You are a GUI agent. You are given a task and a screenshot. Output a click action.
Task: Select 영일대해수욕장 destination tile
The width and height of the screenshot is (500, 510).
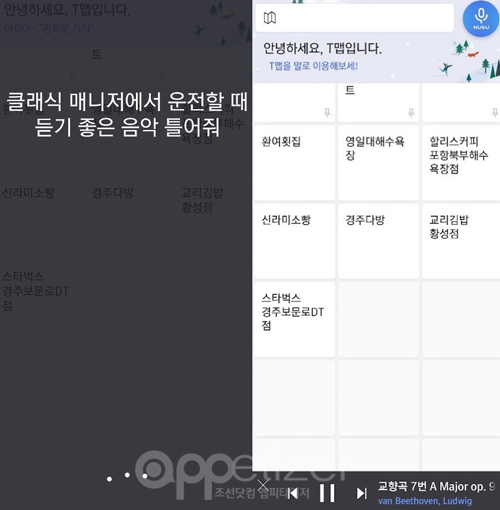378,163
